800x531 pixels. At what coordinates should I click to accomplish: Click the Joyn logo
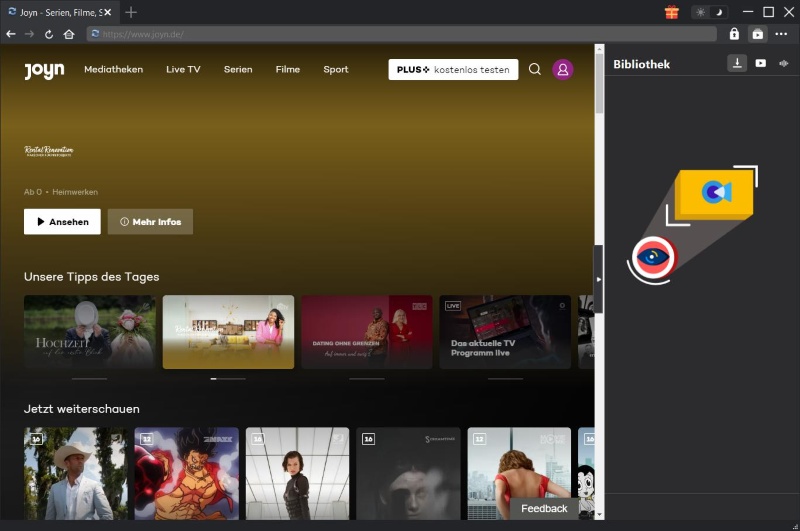pyautogui.click(x=44, y=70)
